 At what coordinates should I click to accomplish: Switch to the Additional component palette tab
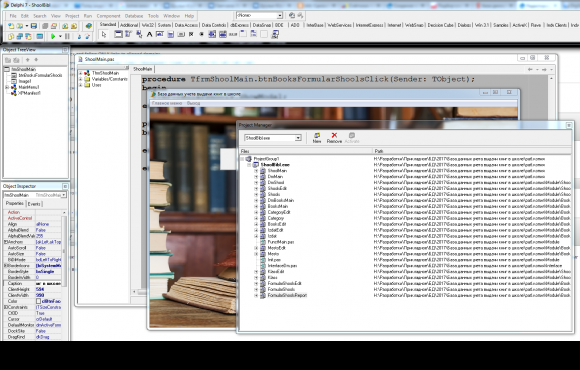click(129, 25)
